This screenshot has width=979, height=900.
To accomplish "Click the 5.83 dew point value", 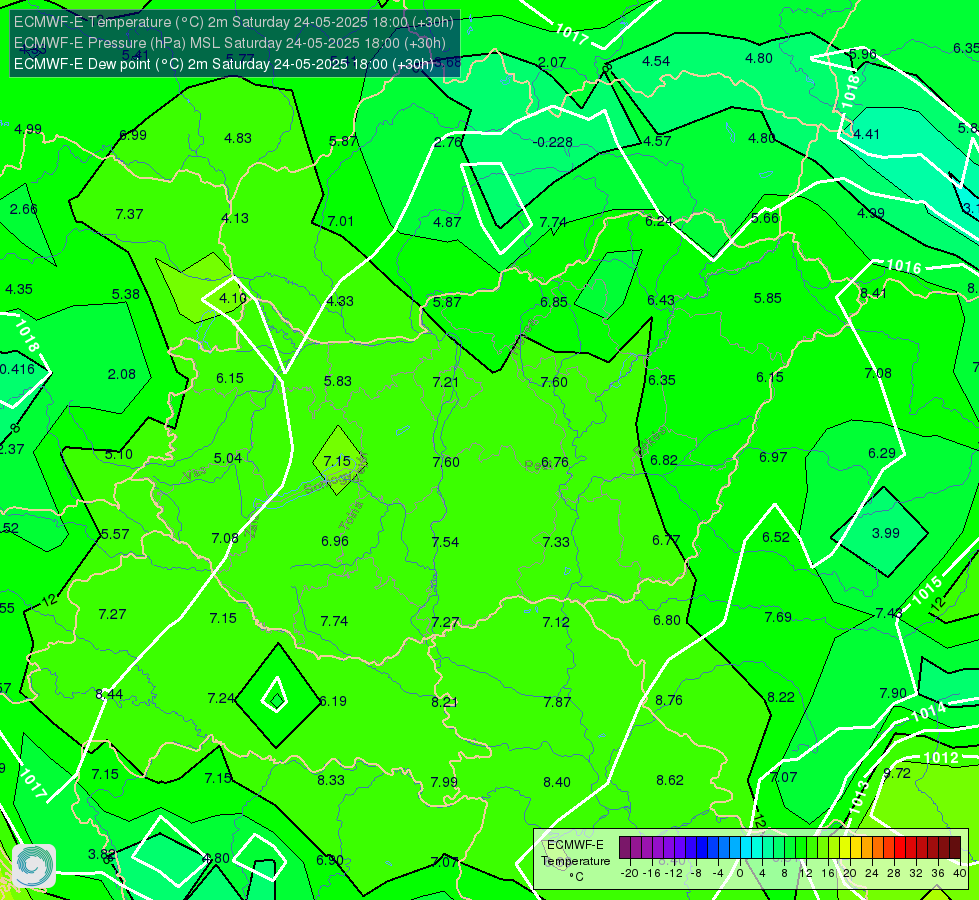I will 338,381.
